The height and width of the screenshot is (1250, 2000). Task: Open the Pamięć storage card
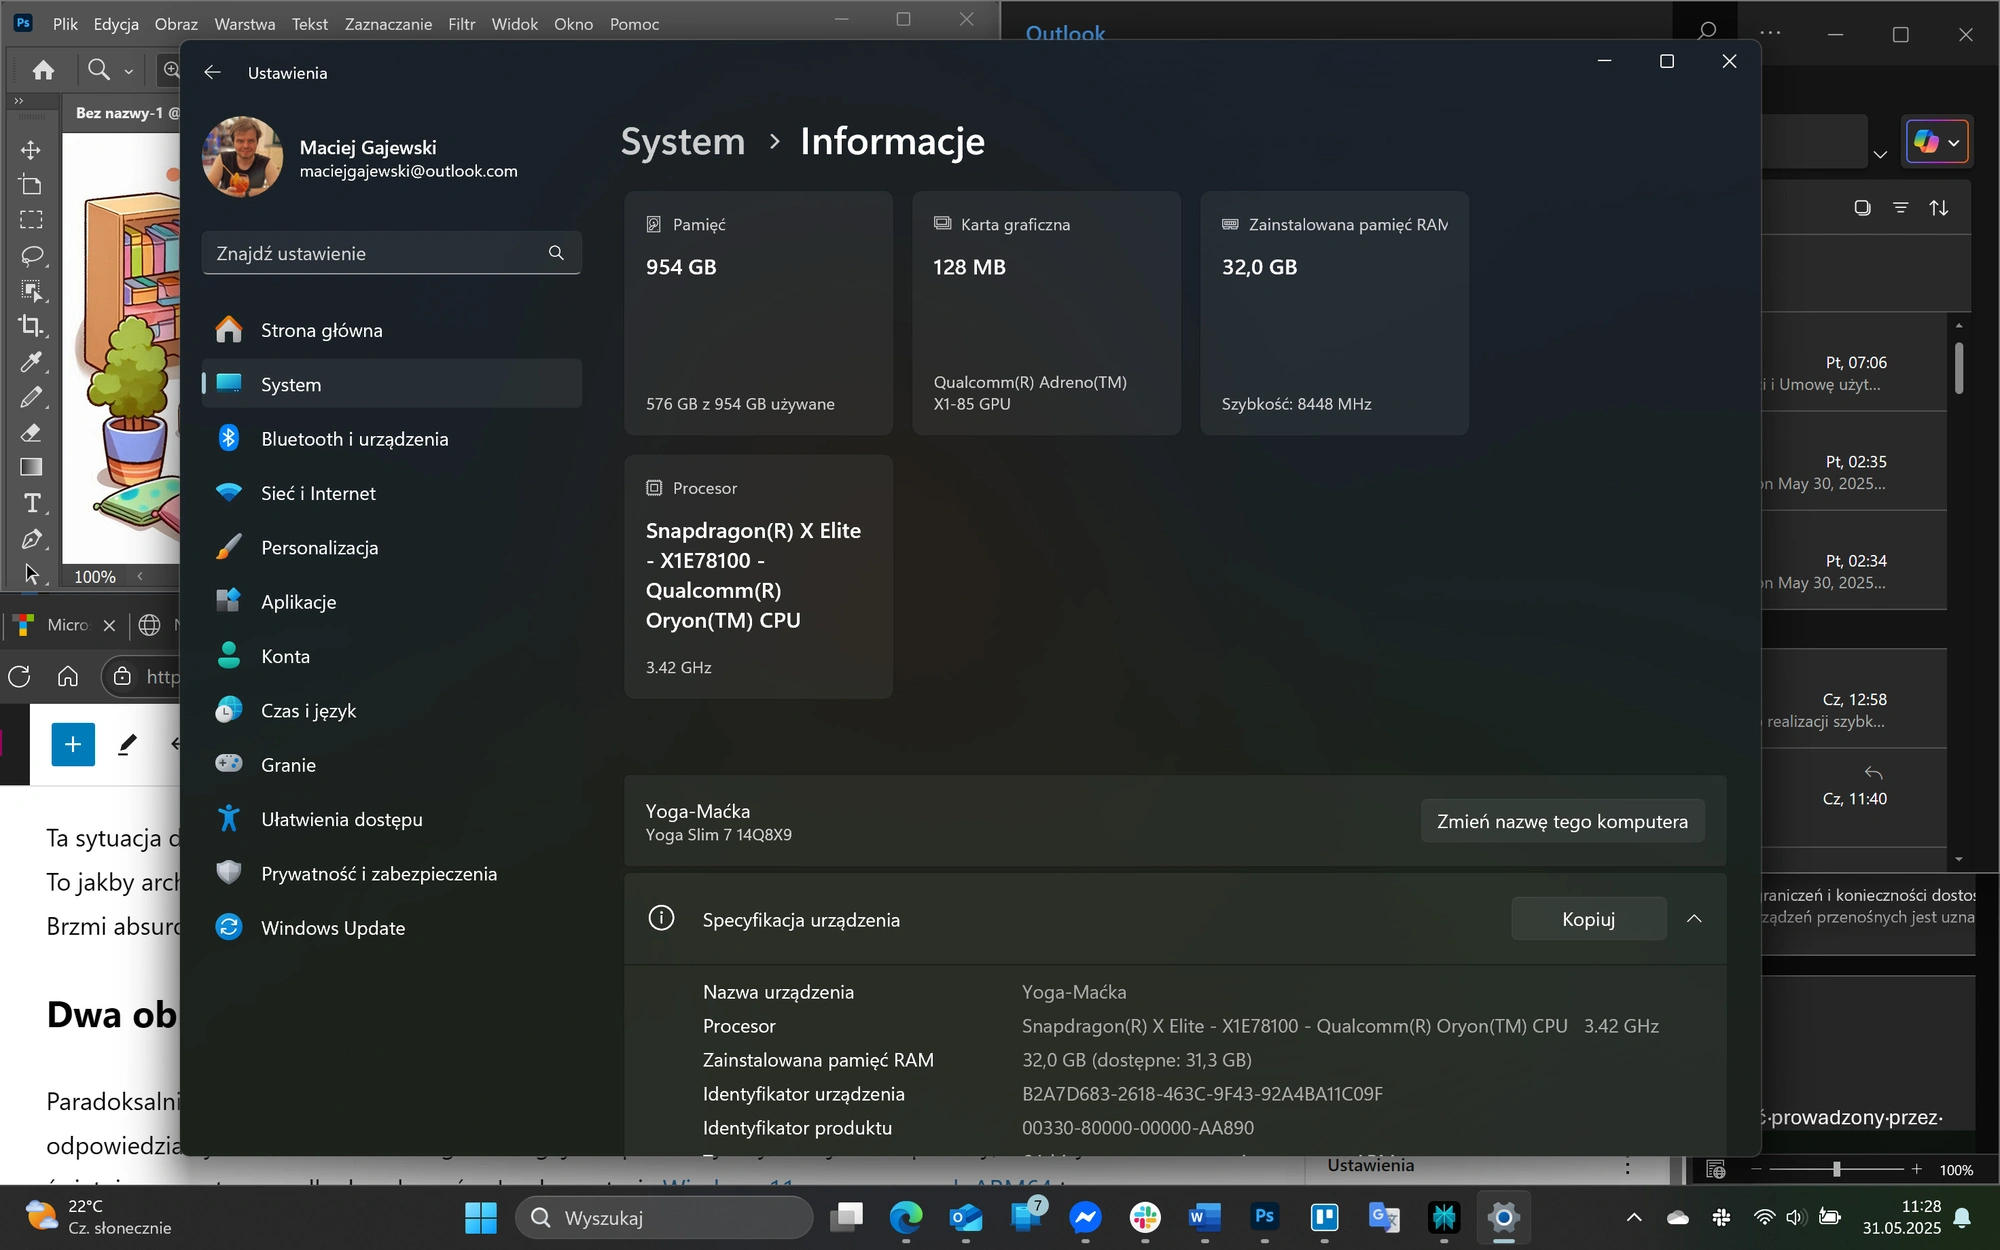tap(758, 313)
